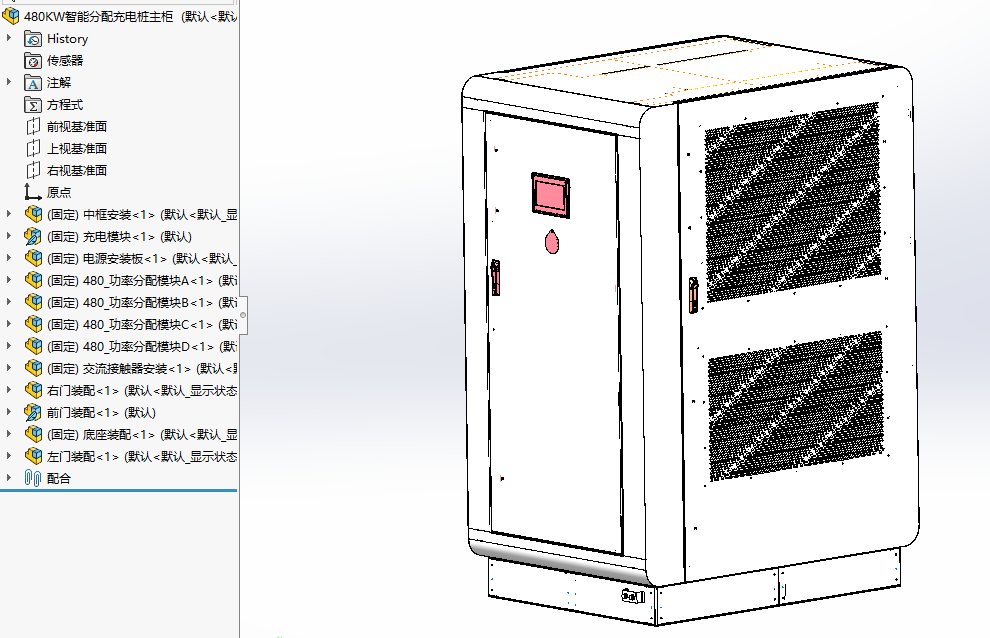The height and width of the screenshot is (638, 990).
Task: Click the 充电模块<1> lightweight component icon
Action: click(33, 236)
